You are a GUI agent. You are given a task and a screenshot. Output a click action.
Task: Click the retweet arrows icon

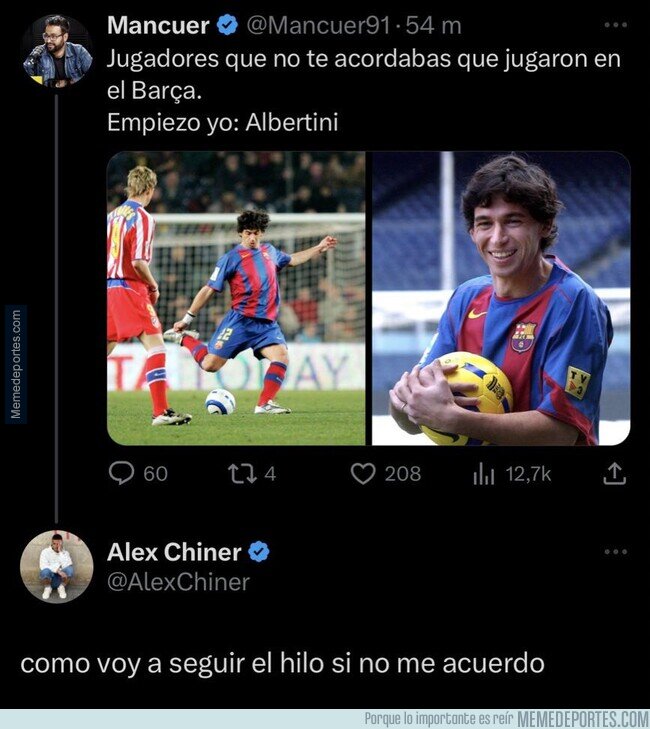pyautogui.click(x=242, y=474)
